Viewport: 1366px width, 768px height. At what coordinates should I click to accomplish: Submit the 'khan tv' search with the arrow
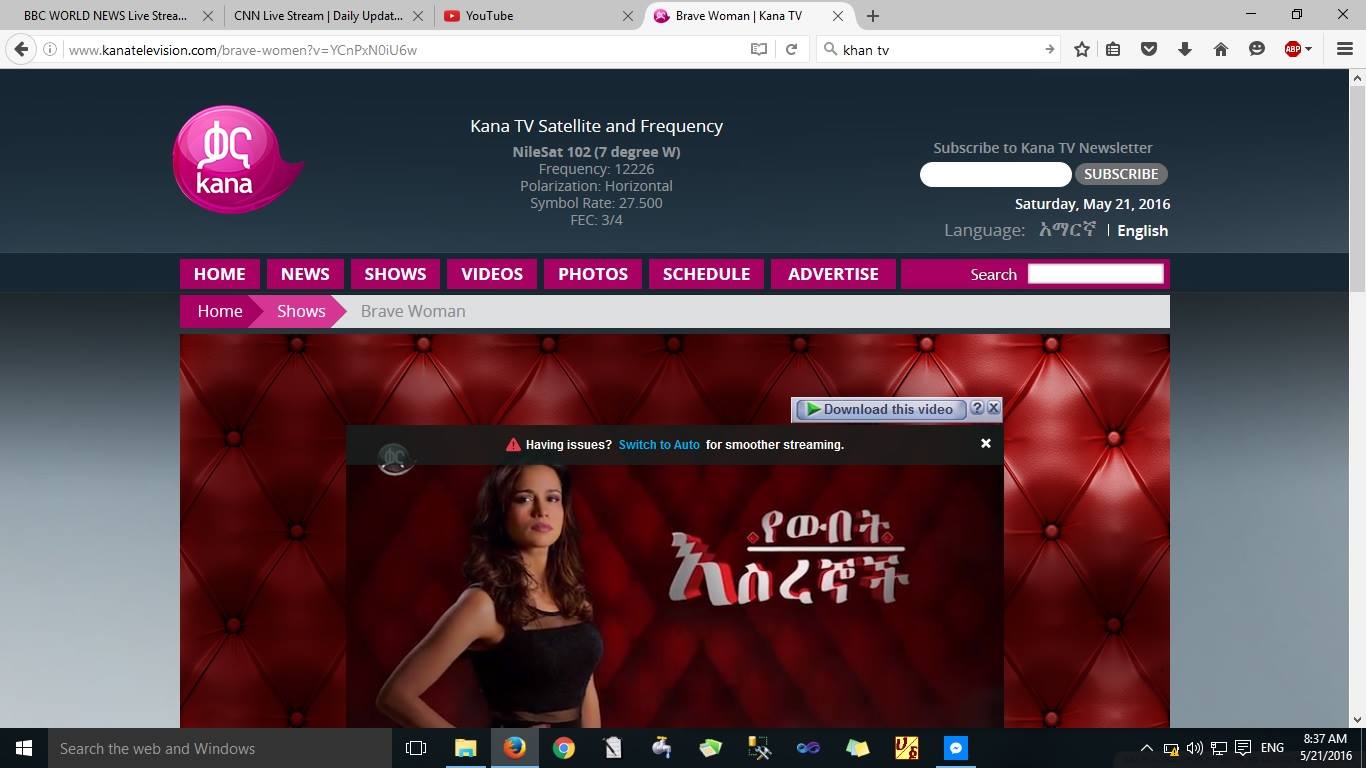coord(1049,49)
